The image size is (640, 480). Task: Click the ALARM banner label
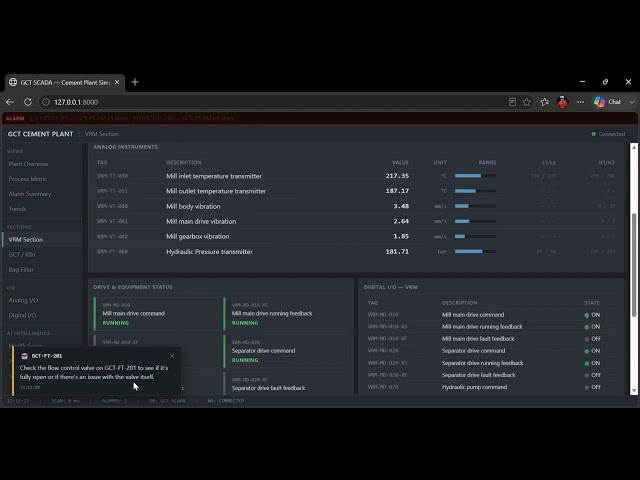pos(15,118)
